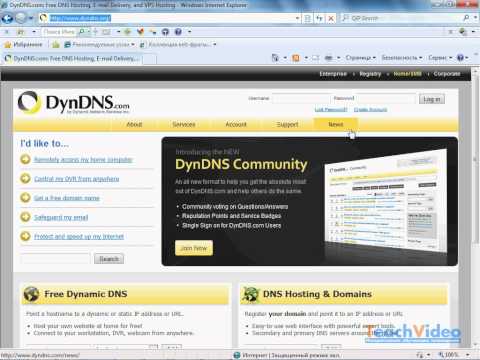This screenshot has height=360, width=480.
Task: Expand the RSS feeds dropdown arrow
Action: 306,58
